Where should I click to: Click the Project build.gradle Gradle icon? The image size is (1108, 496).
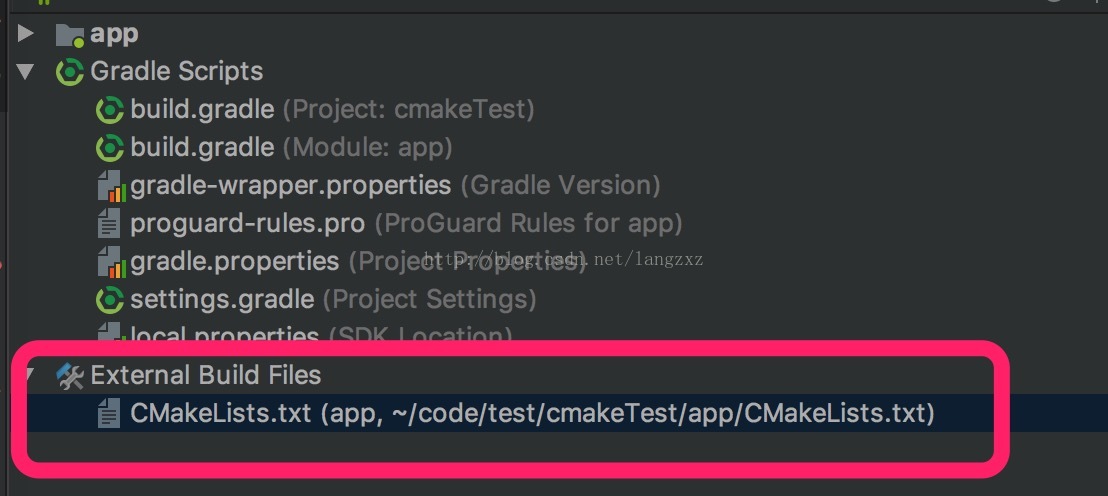pos(110,110)
